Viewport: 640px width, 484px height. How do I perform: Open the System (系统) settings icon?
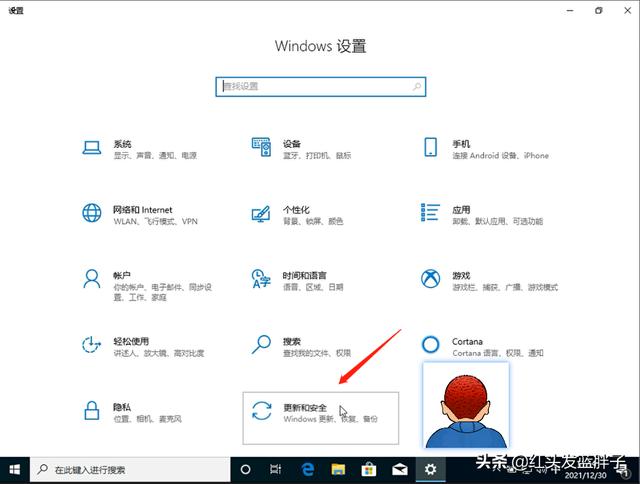click(x=91, y=148)
